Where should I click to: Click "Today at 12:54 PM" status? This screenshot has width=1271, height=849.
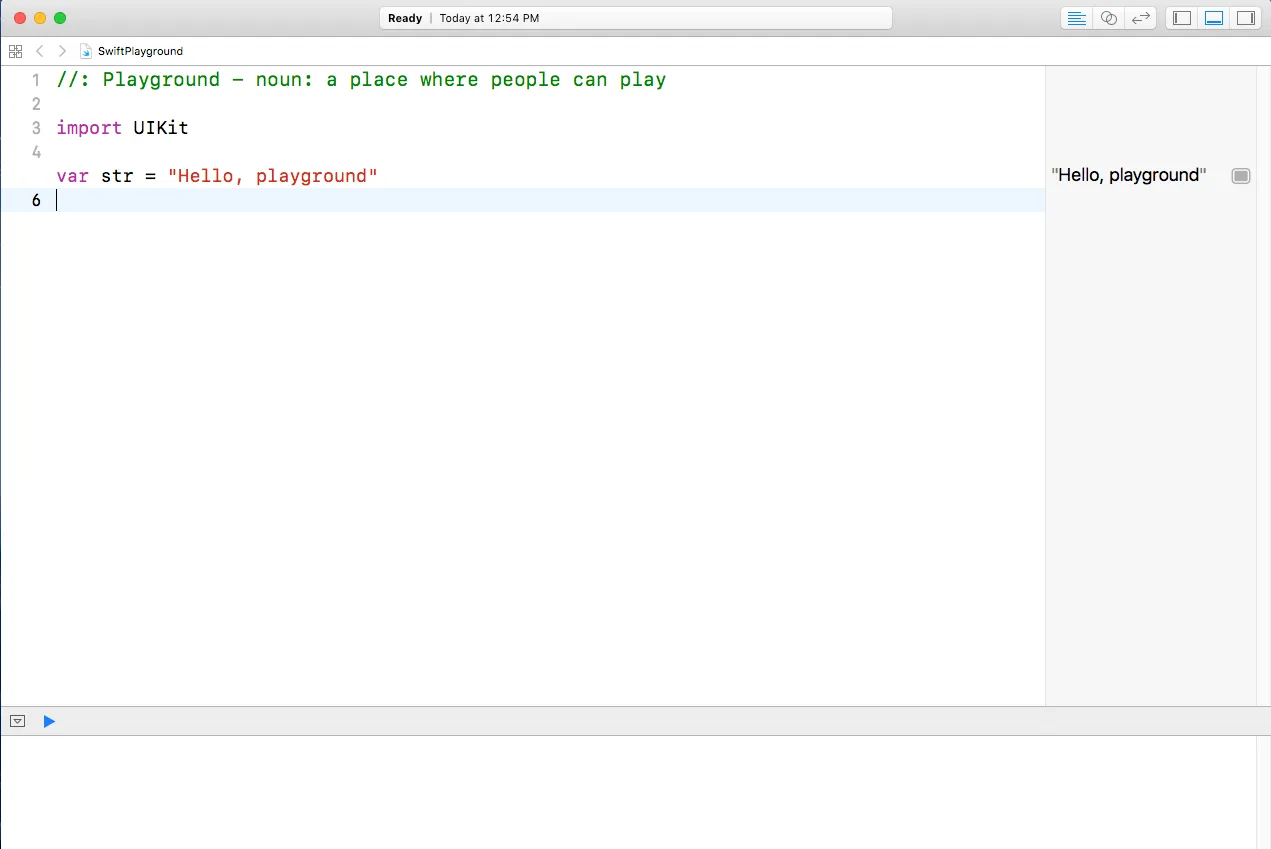click(490, 18)
